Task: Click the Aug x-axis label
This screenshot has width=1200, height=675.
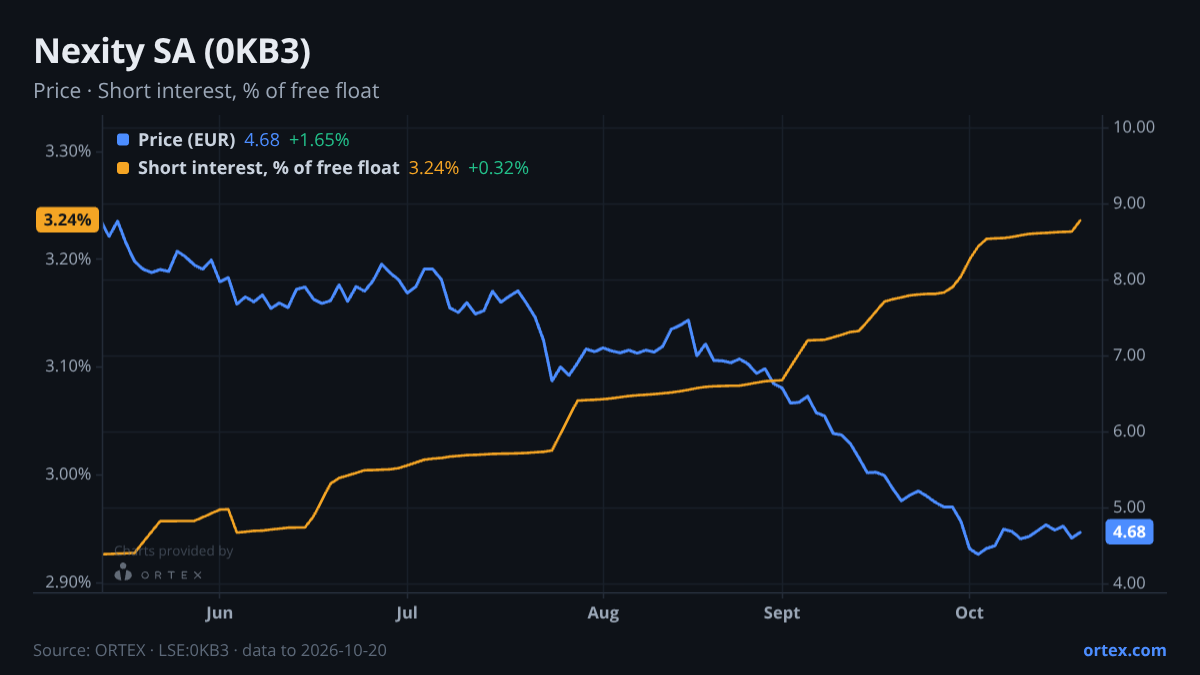Action: 603,612
